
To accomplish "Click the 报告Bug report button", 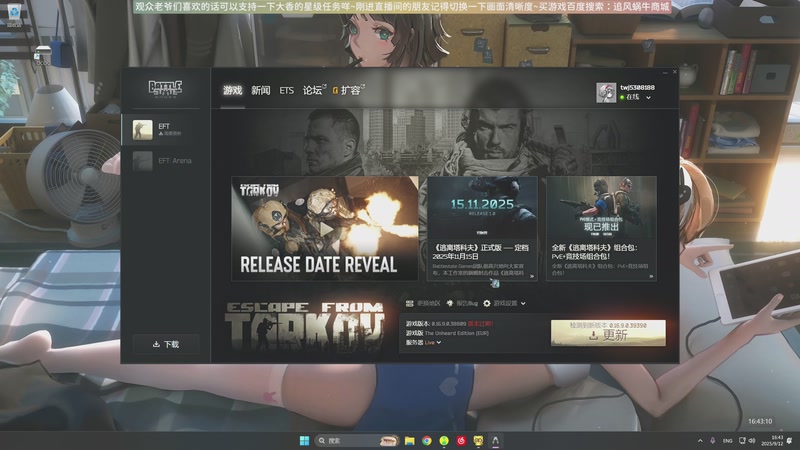I will (462, 303).
